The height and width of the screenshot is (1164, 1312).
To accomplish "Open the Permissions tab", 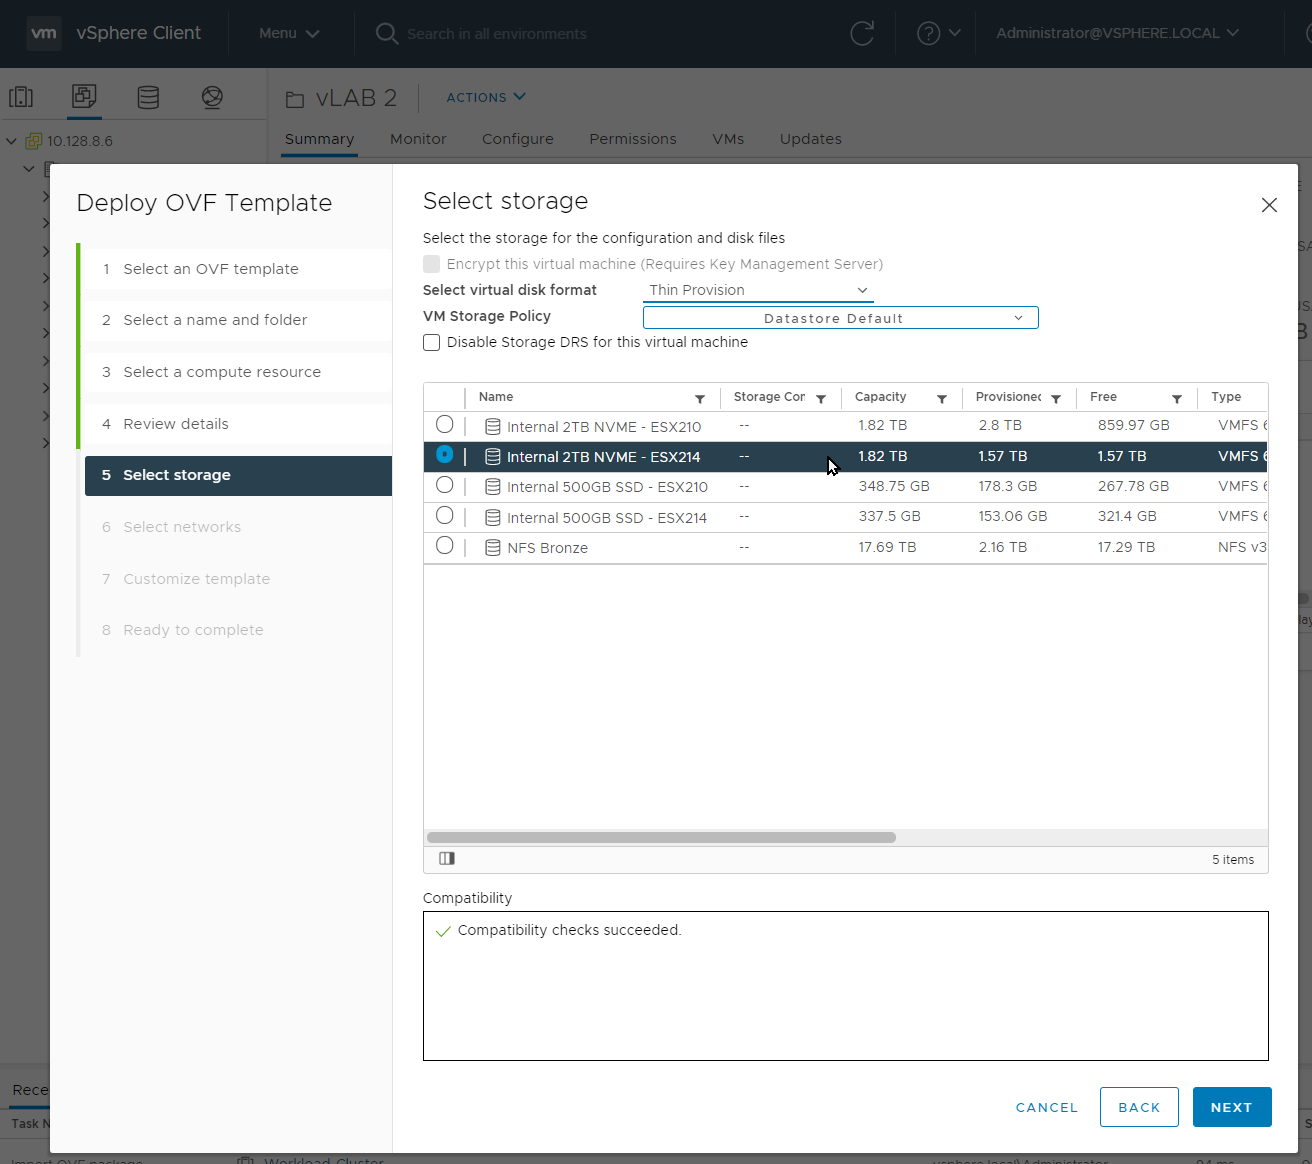I will [x=633, y=139].
